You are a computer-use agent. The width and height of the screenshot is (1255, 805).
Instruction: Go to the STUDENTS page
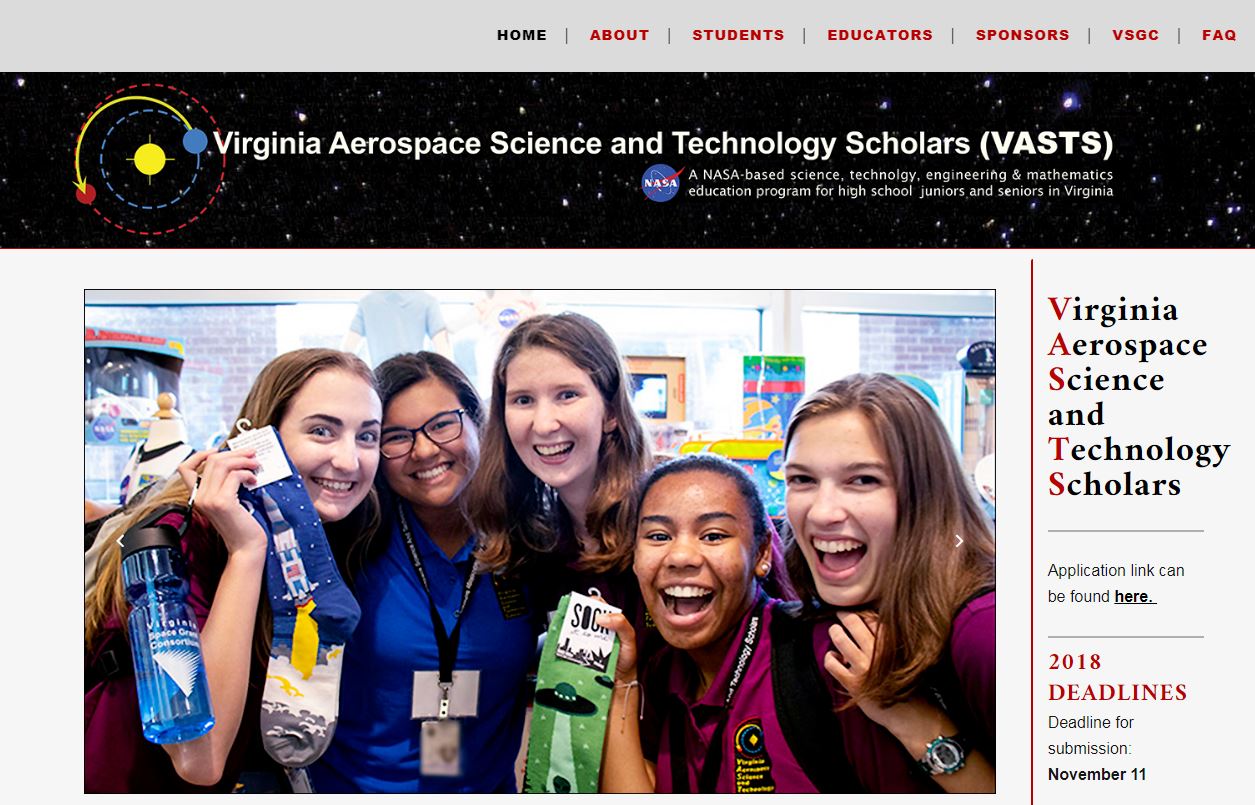tap(738, 35)
